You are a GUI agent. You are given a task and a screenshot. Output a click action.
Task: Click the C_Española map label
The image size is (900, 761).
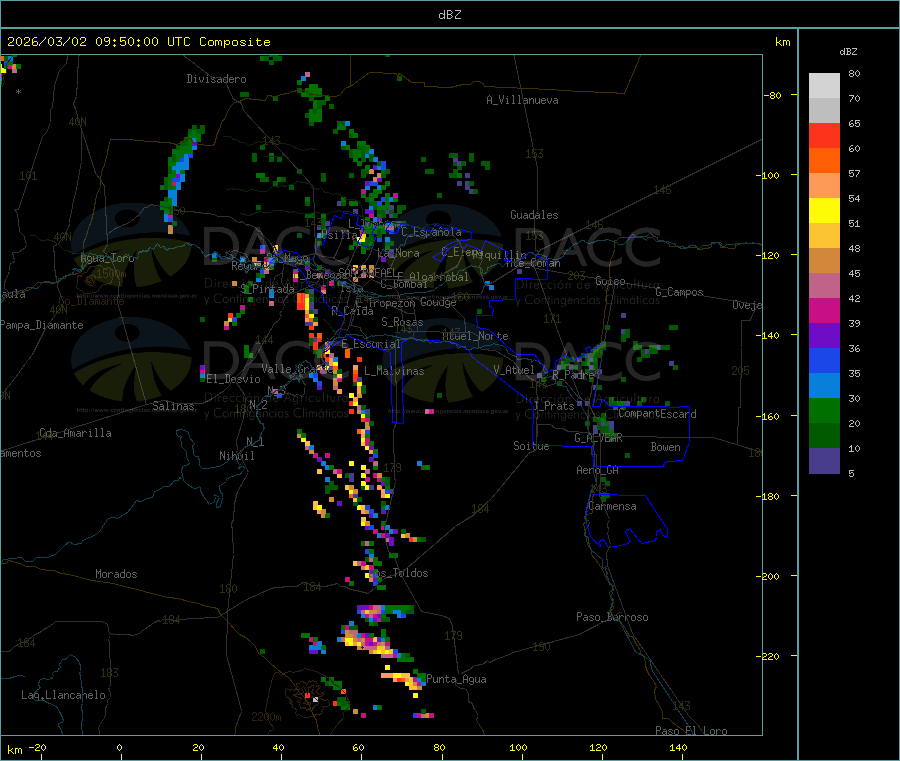431,232
